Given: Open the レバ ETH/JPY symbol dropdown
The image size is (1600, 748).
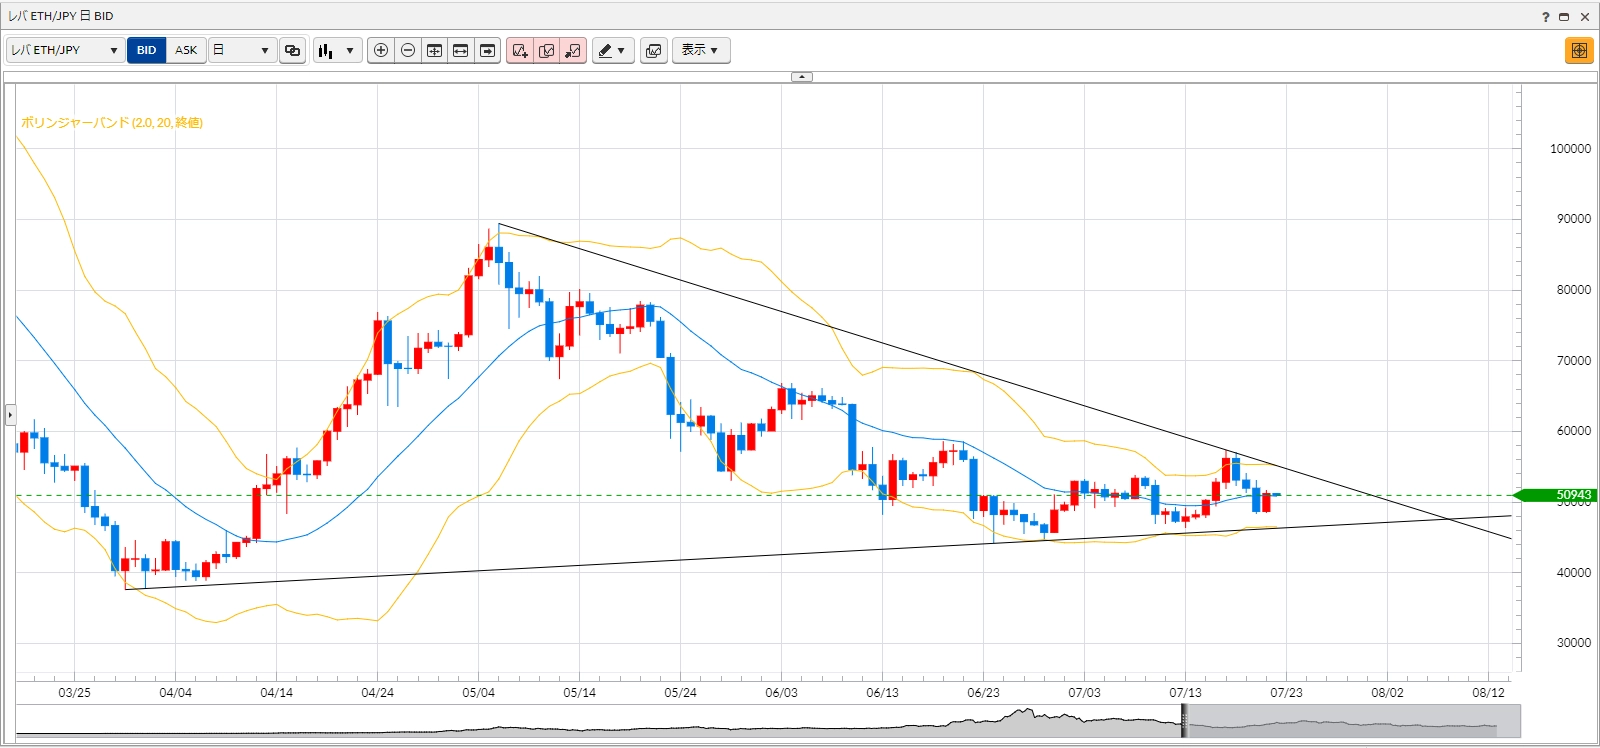Looking at the screenshot, I should pos(65,50).
